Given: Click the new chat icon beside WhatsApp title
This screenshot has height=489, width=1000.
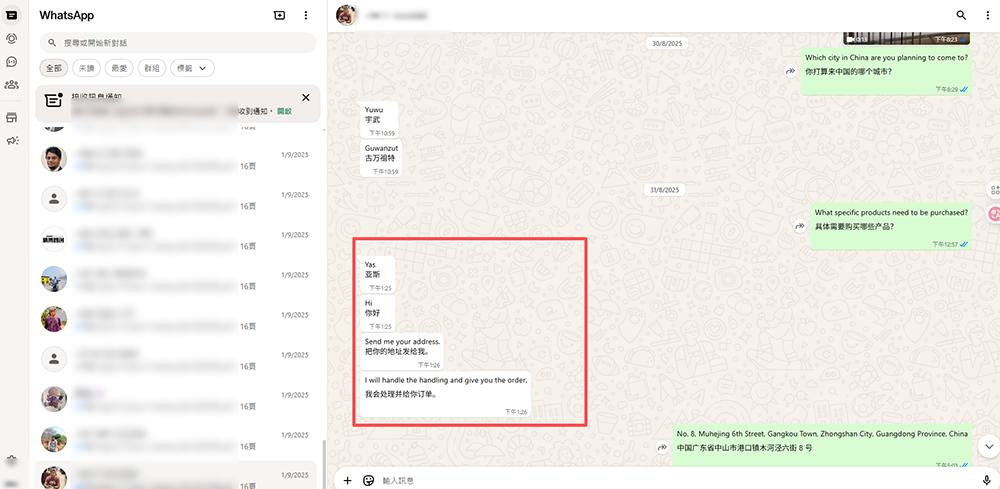Looking at the screenshot, I should 279,15.
